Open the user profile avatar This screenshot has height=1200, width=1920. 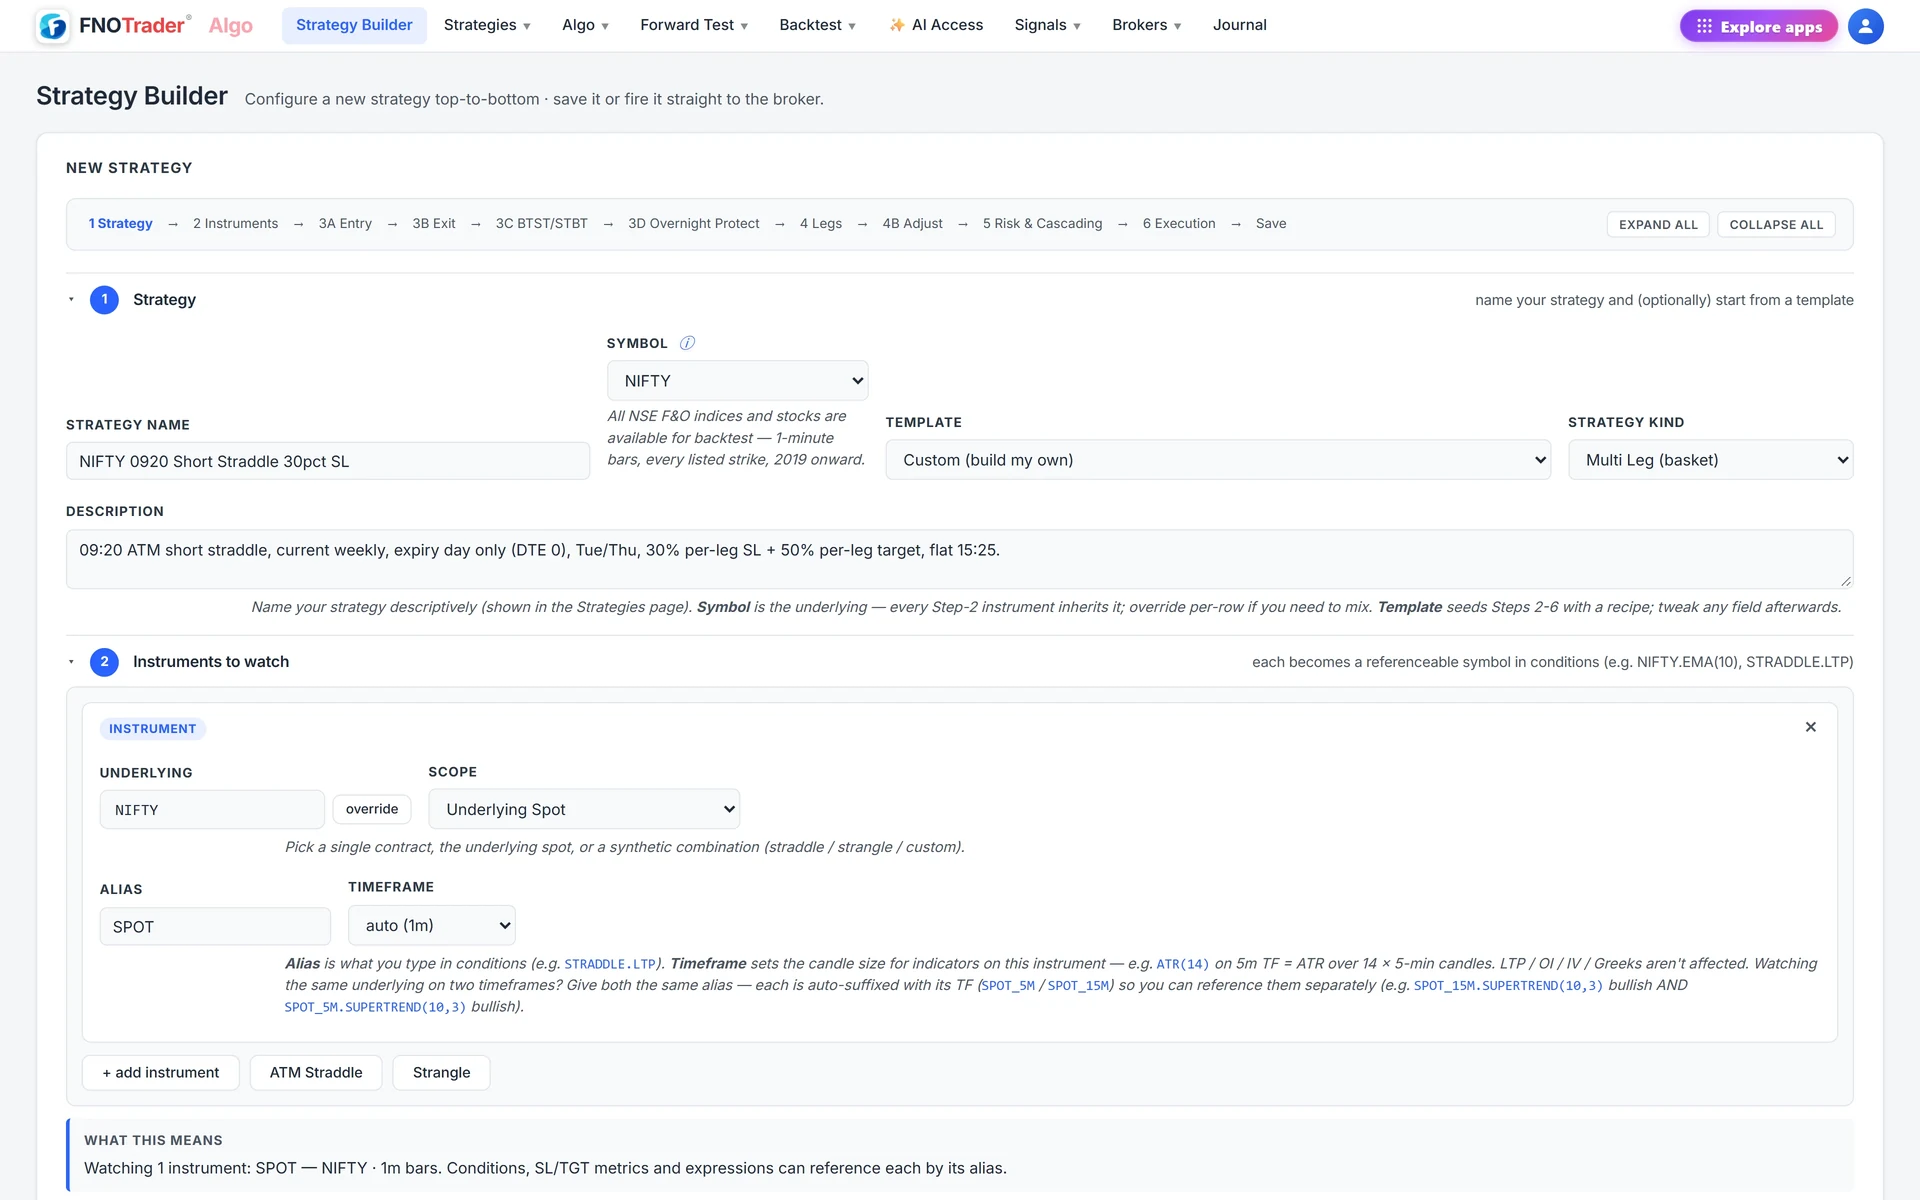[x=1865, y=26]
